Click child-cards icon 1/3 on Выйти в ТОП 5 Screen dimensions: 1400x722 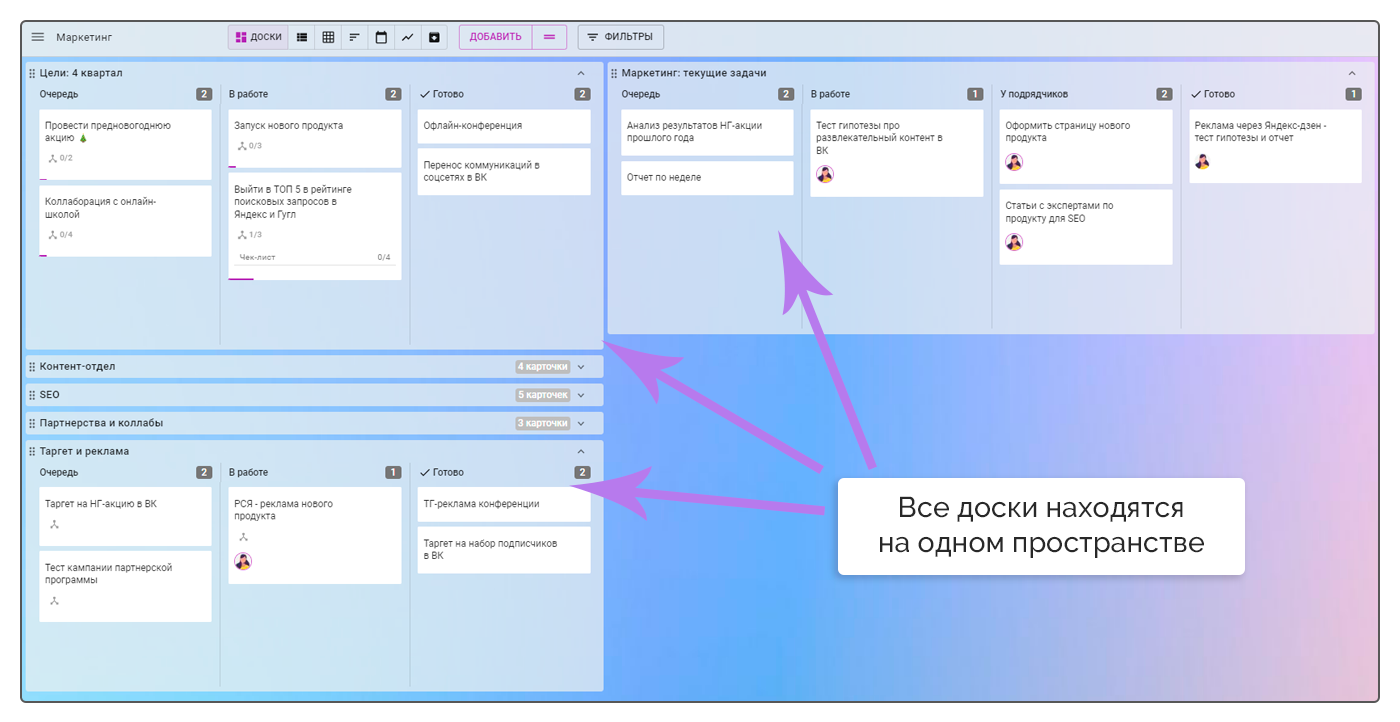pos(249,235)
